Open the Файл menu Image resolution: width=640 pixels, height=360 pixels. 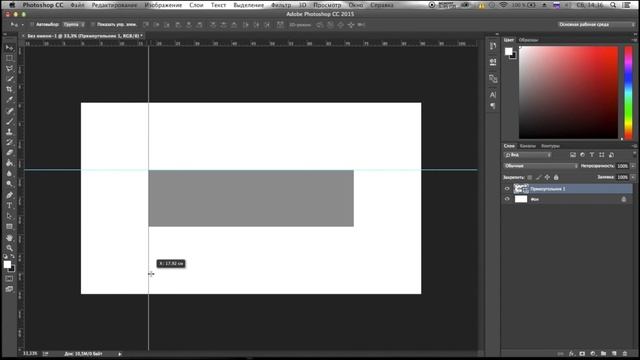[77, 5]
